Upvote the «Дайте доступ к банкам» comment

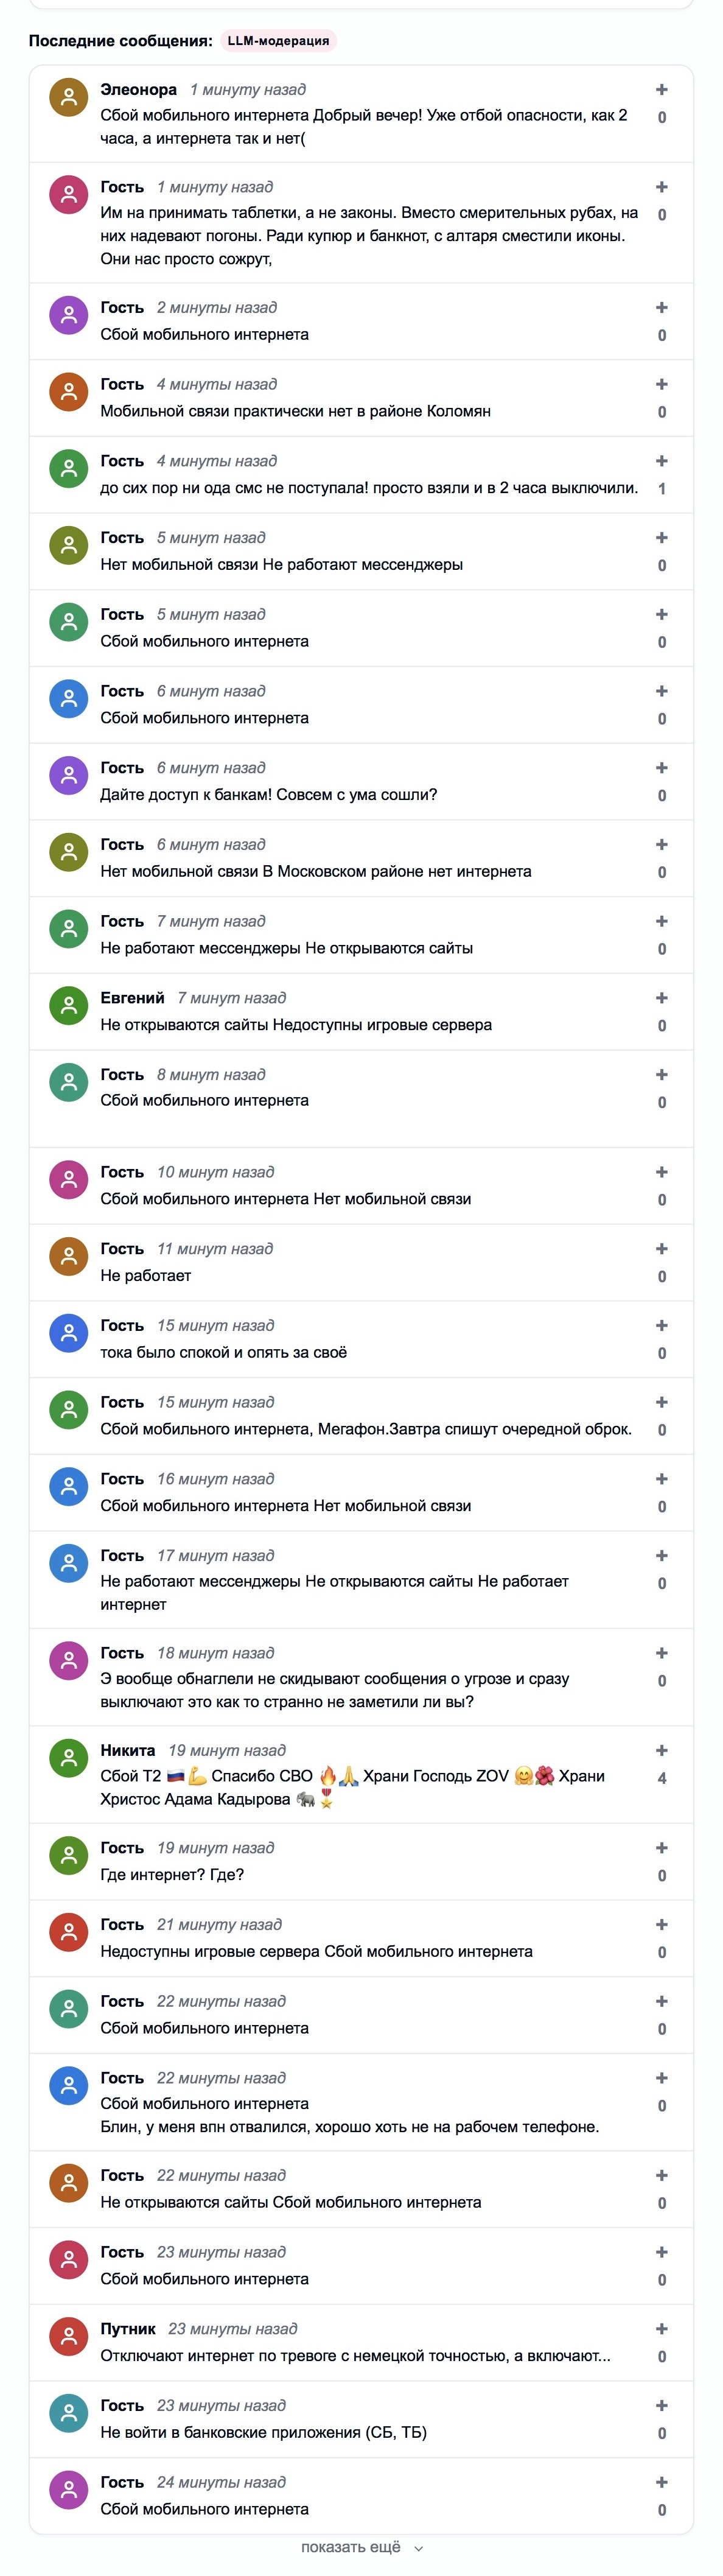661,768
